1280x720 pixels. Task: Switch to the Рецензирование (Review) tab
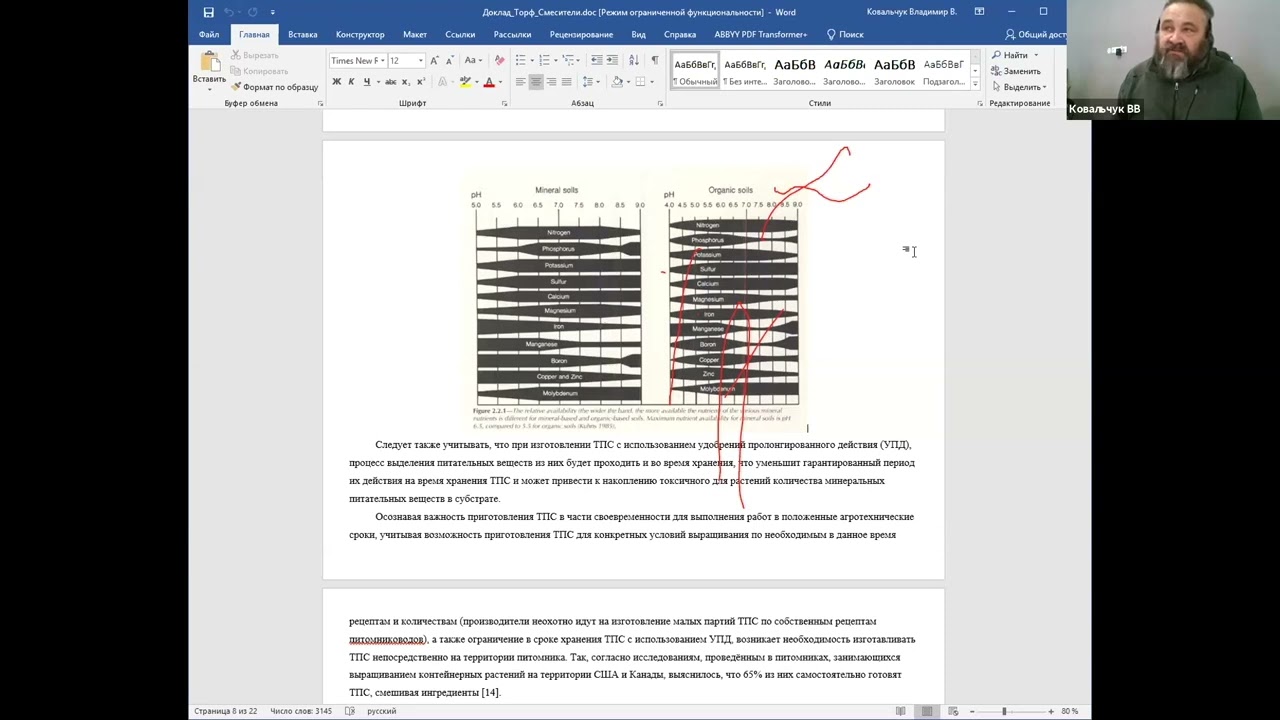click(x=581, y=34)
